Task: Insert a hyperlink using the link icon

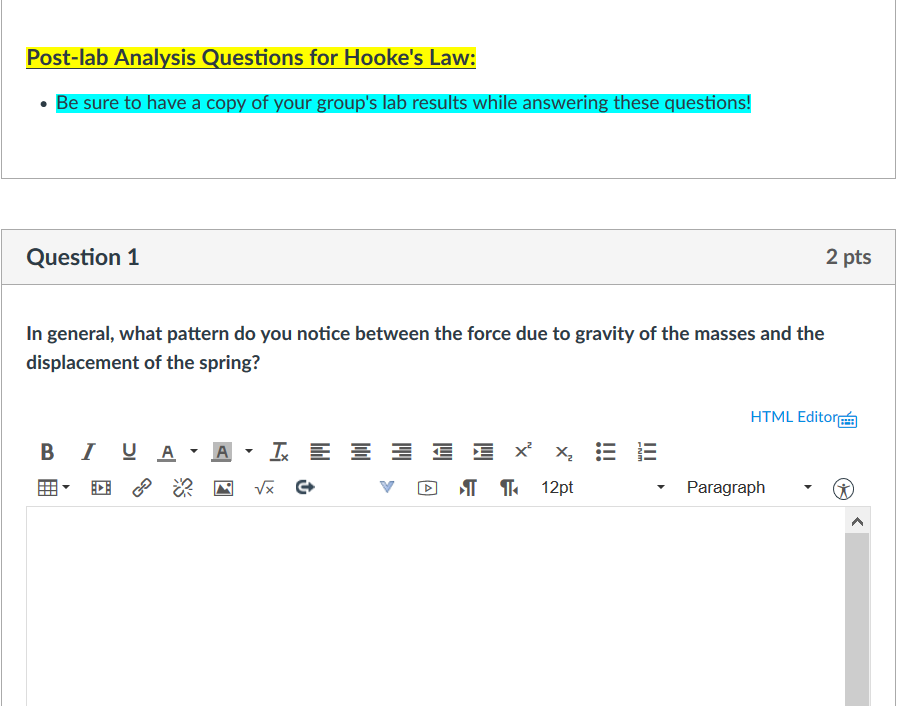Action: point(142,487)
